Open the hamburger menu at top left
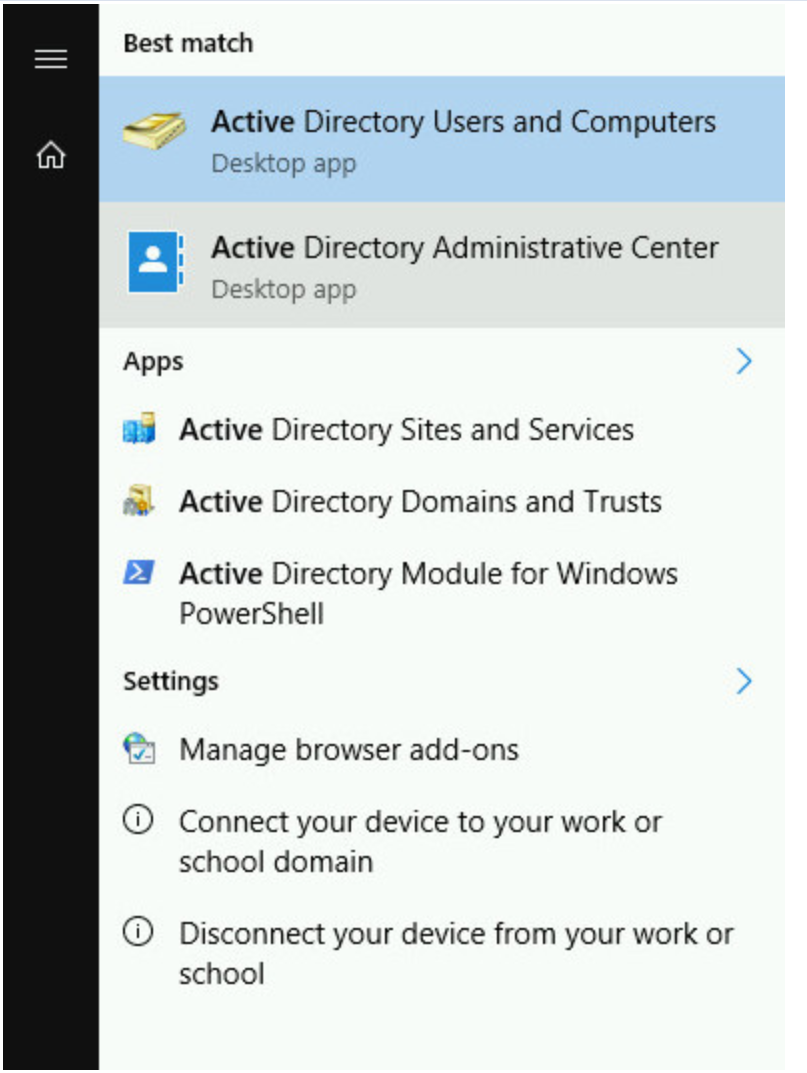The image size is (807, 1073). pos(50,60)
